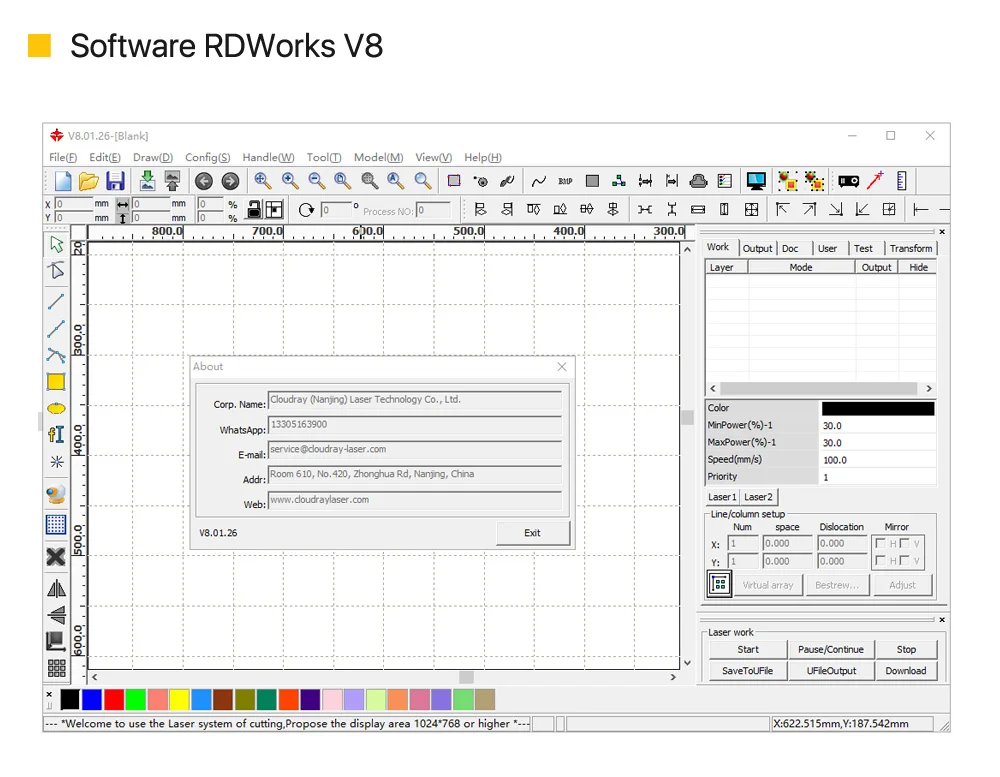Toggle X row mirror H checkbox
1000x777 pixels.
881,544
